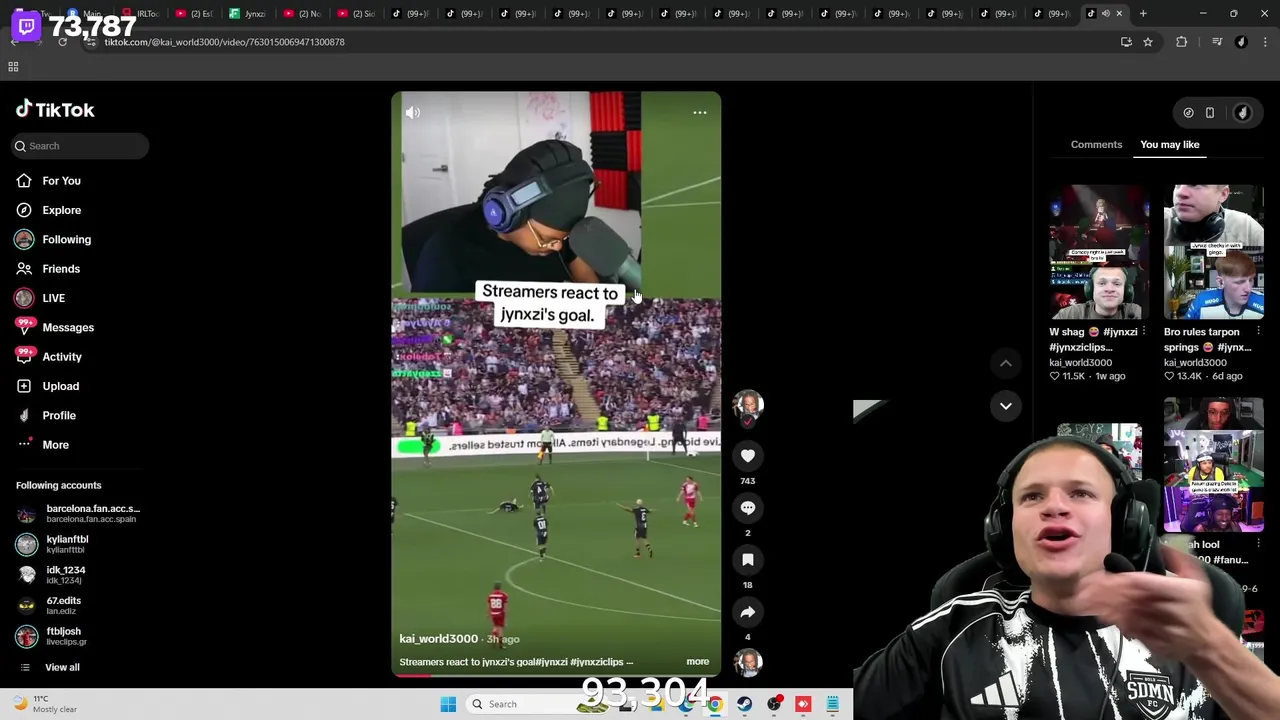Open the Chrome three-dot menu
1280x720 pixels.
(x=1265, y=42)
